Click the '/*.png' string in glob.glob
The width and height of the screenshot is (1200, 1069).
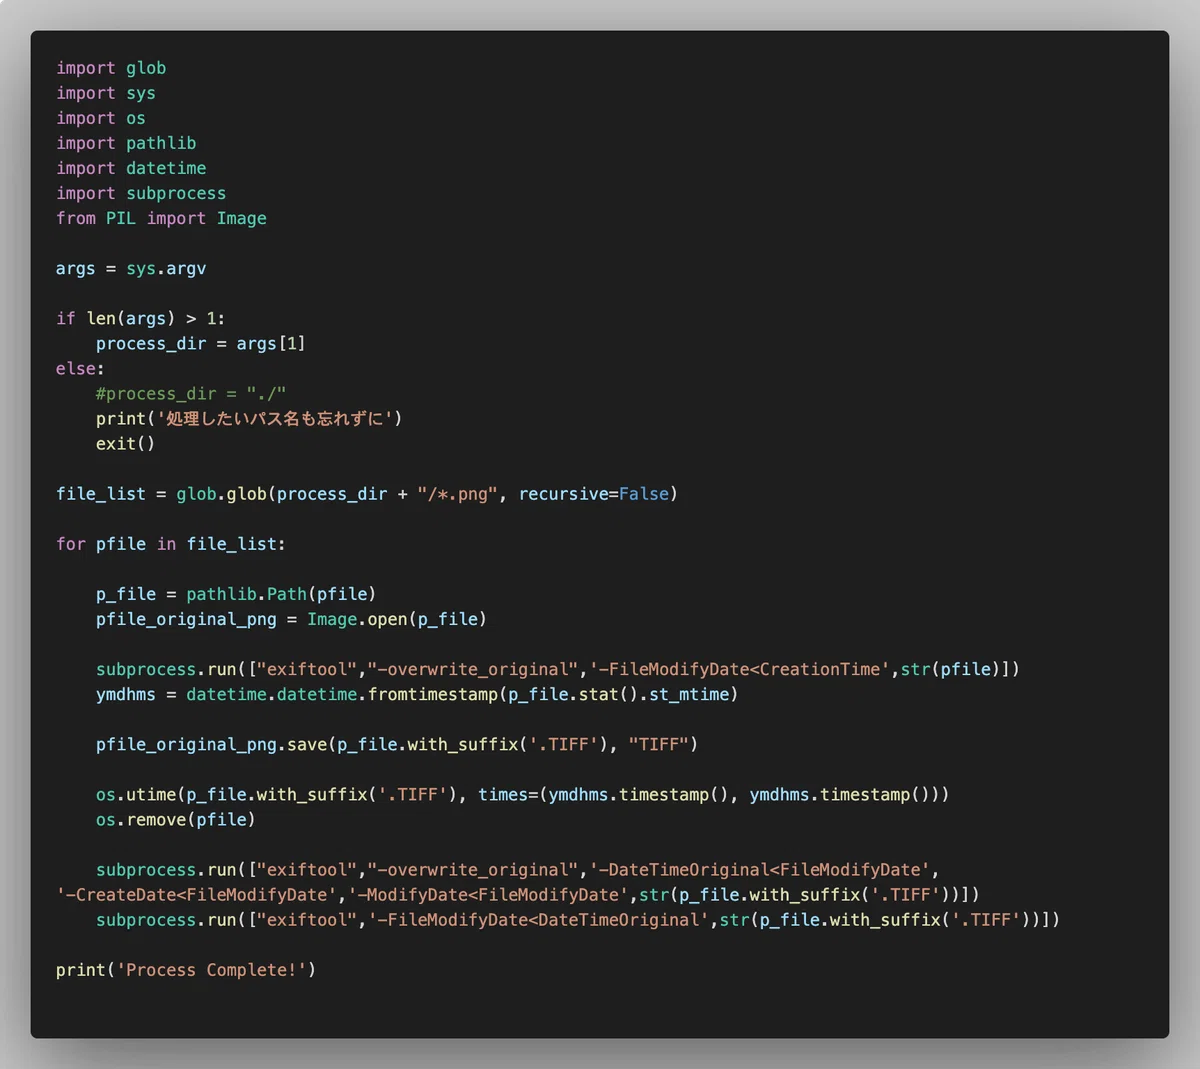[x=457, y=493]
